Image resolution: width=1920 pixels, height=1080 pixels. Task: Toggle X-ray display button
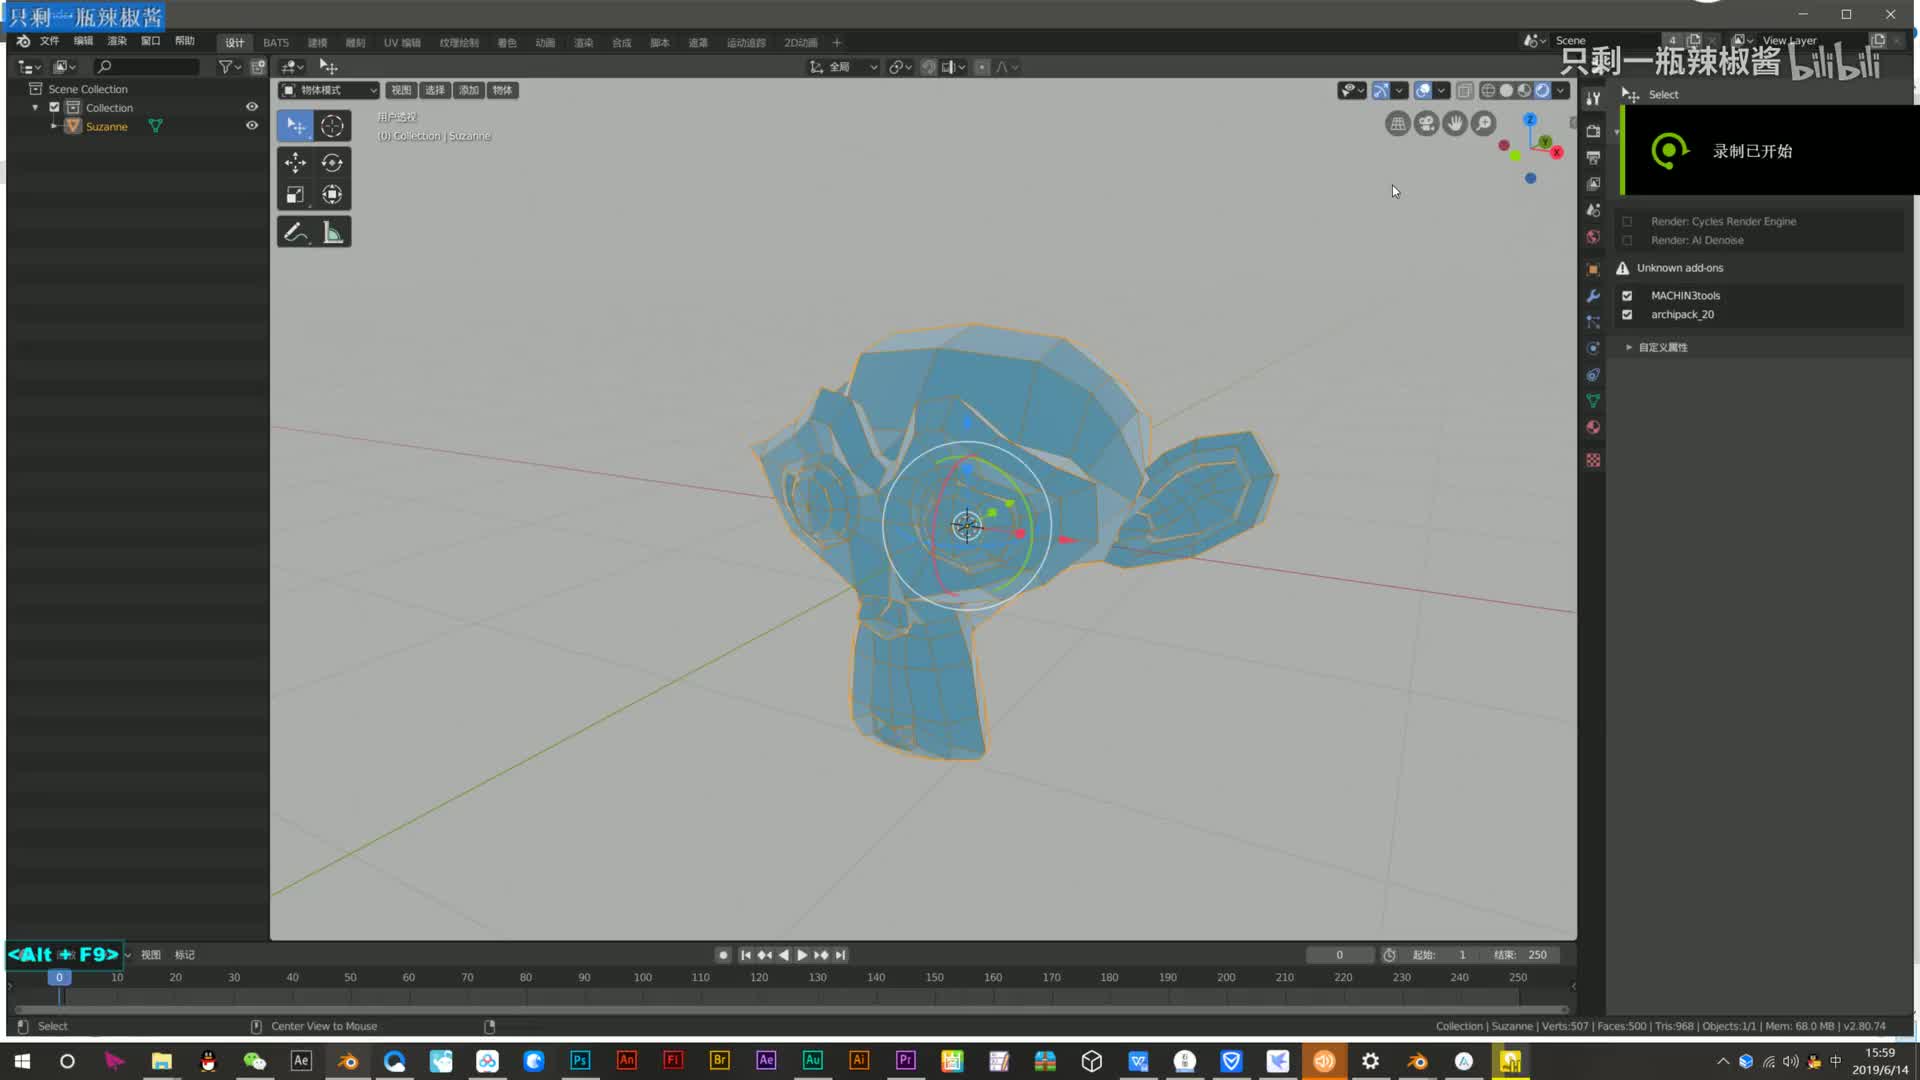click(x=1464, y=91)
